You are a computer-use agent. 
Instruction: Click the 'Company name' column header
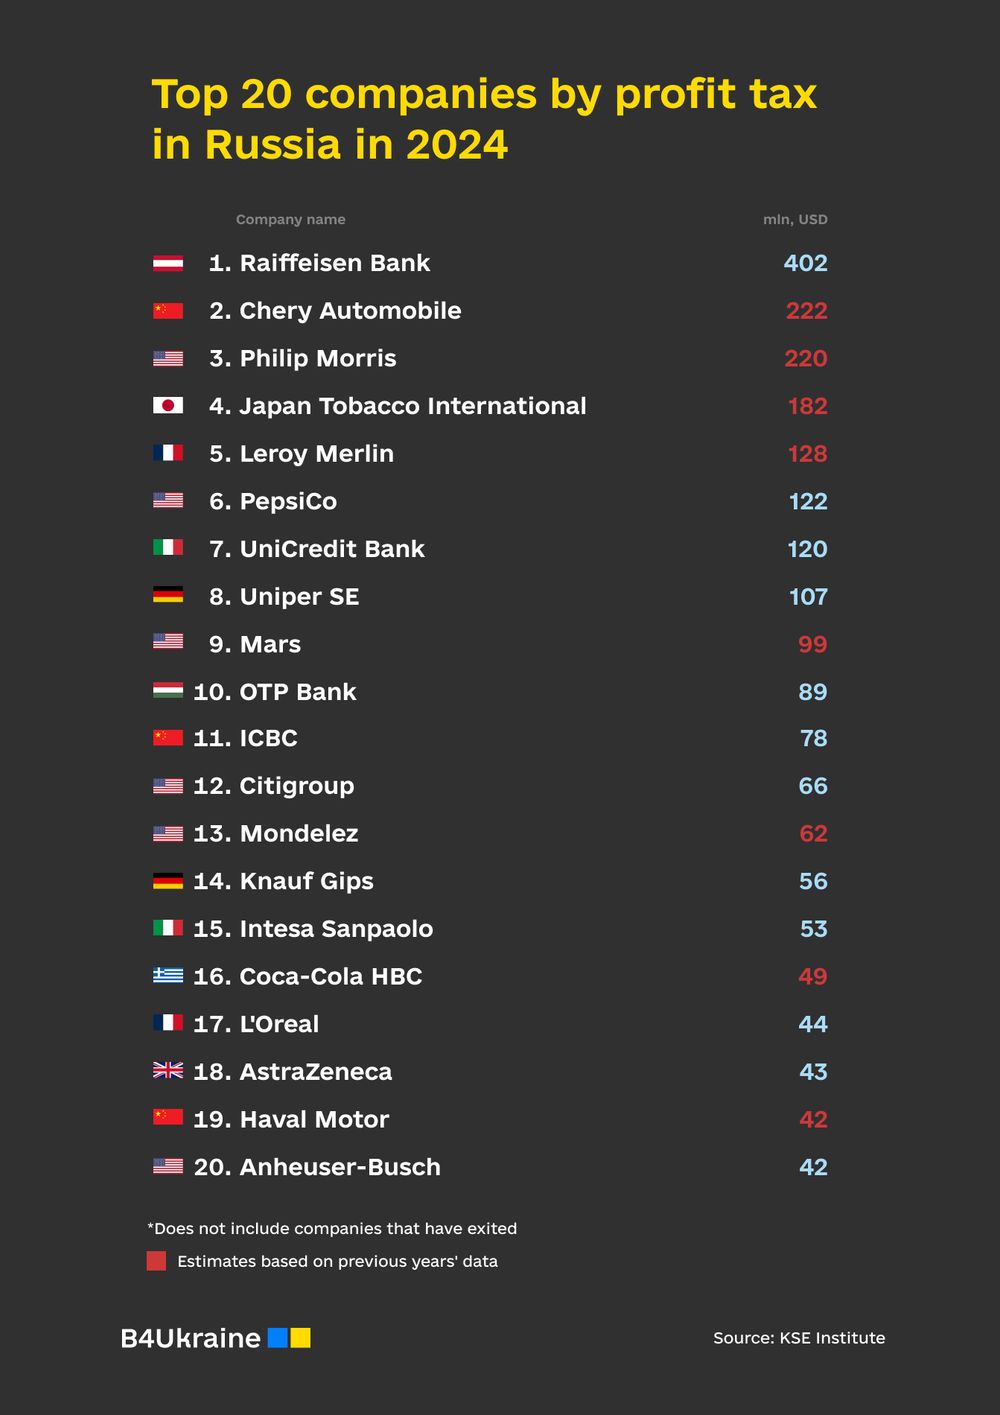click(x=290, y=220)
